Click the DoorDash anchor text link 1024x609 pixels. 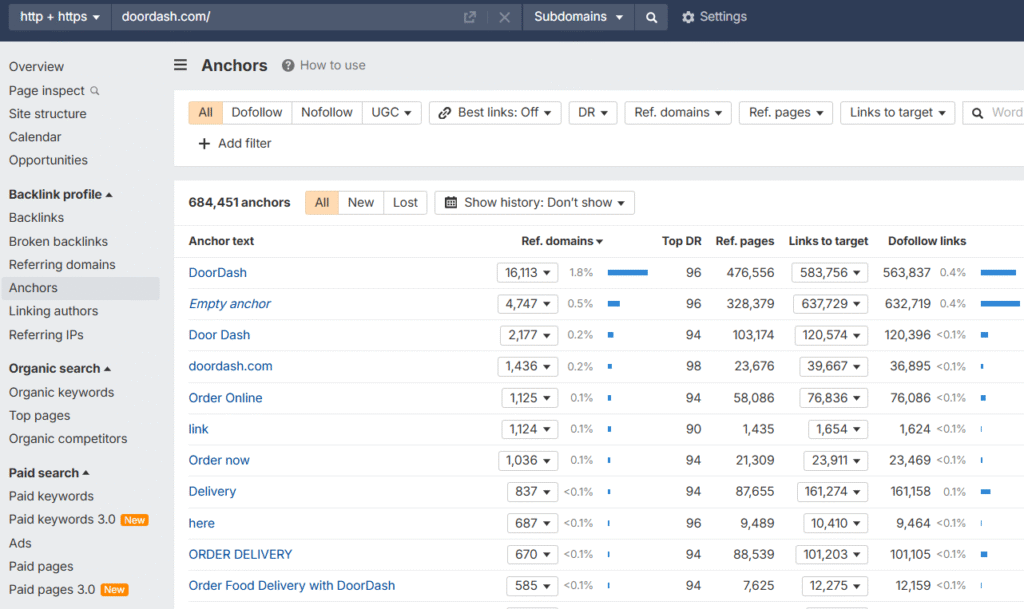coord(217,272)
